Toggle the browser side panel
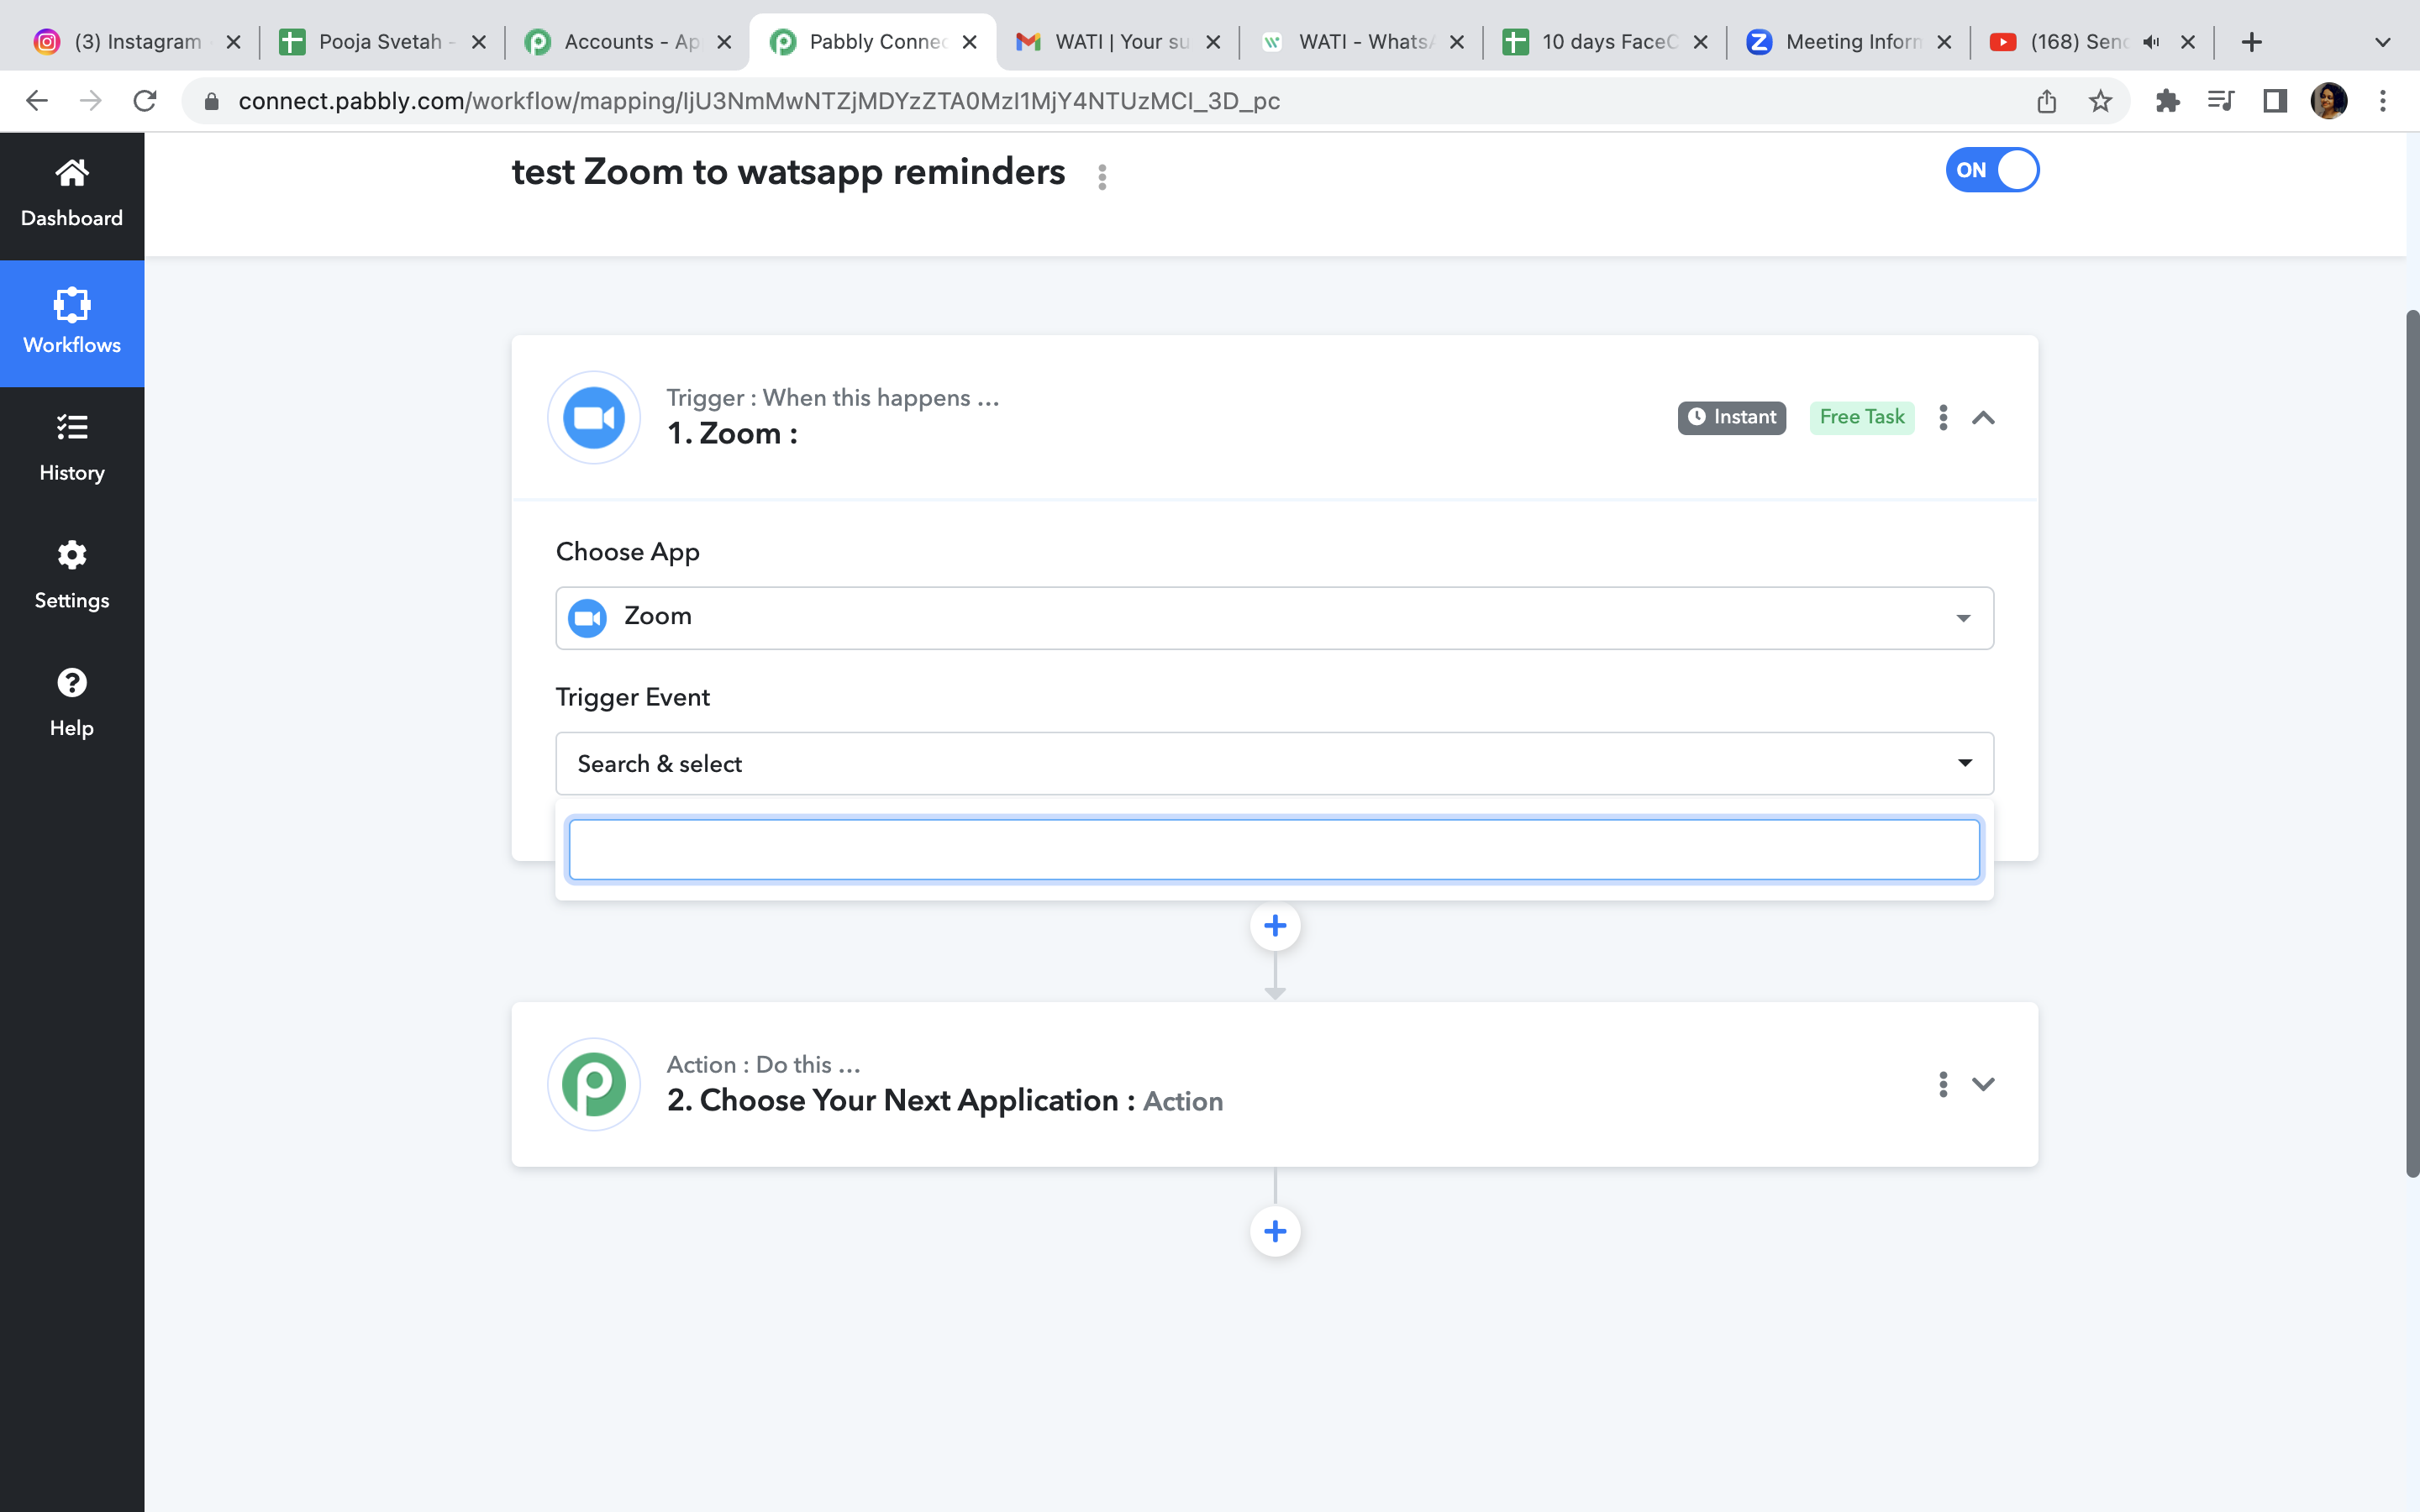2420x1512 pixels. (x=2275, y=101)
